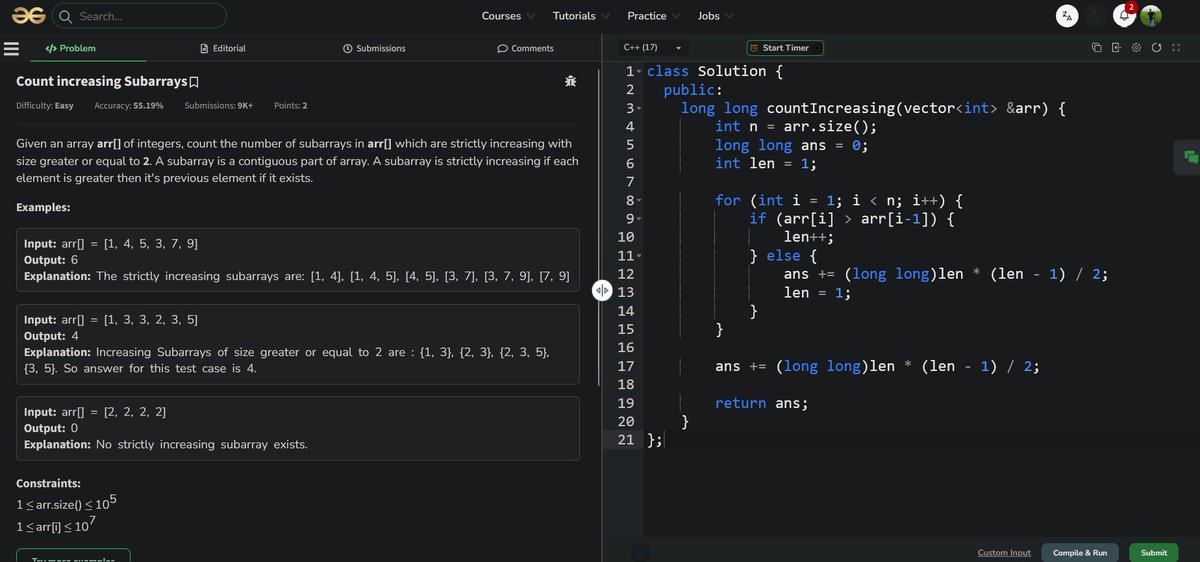Click line number 17 in the gutter
This screenshot has height=562, width=1200.
point(627,366)
